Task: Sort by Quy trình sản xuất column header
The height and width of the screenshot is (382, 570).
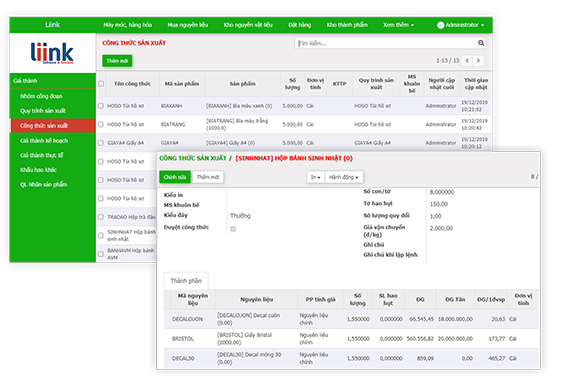Action: 376,84
